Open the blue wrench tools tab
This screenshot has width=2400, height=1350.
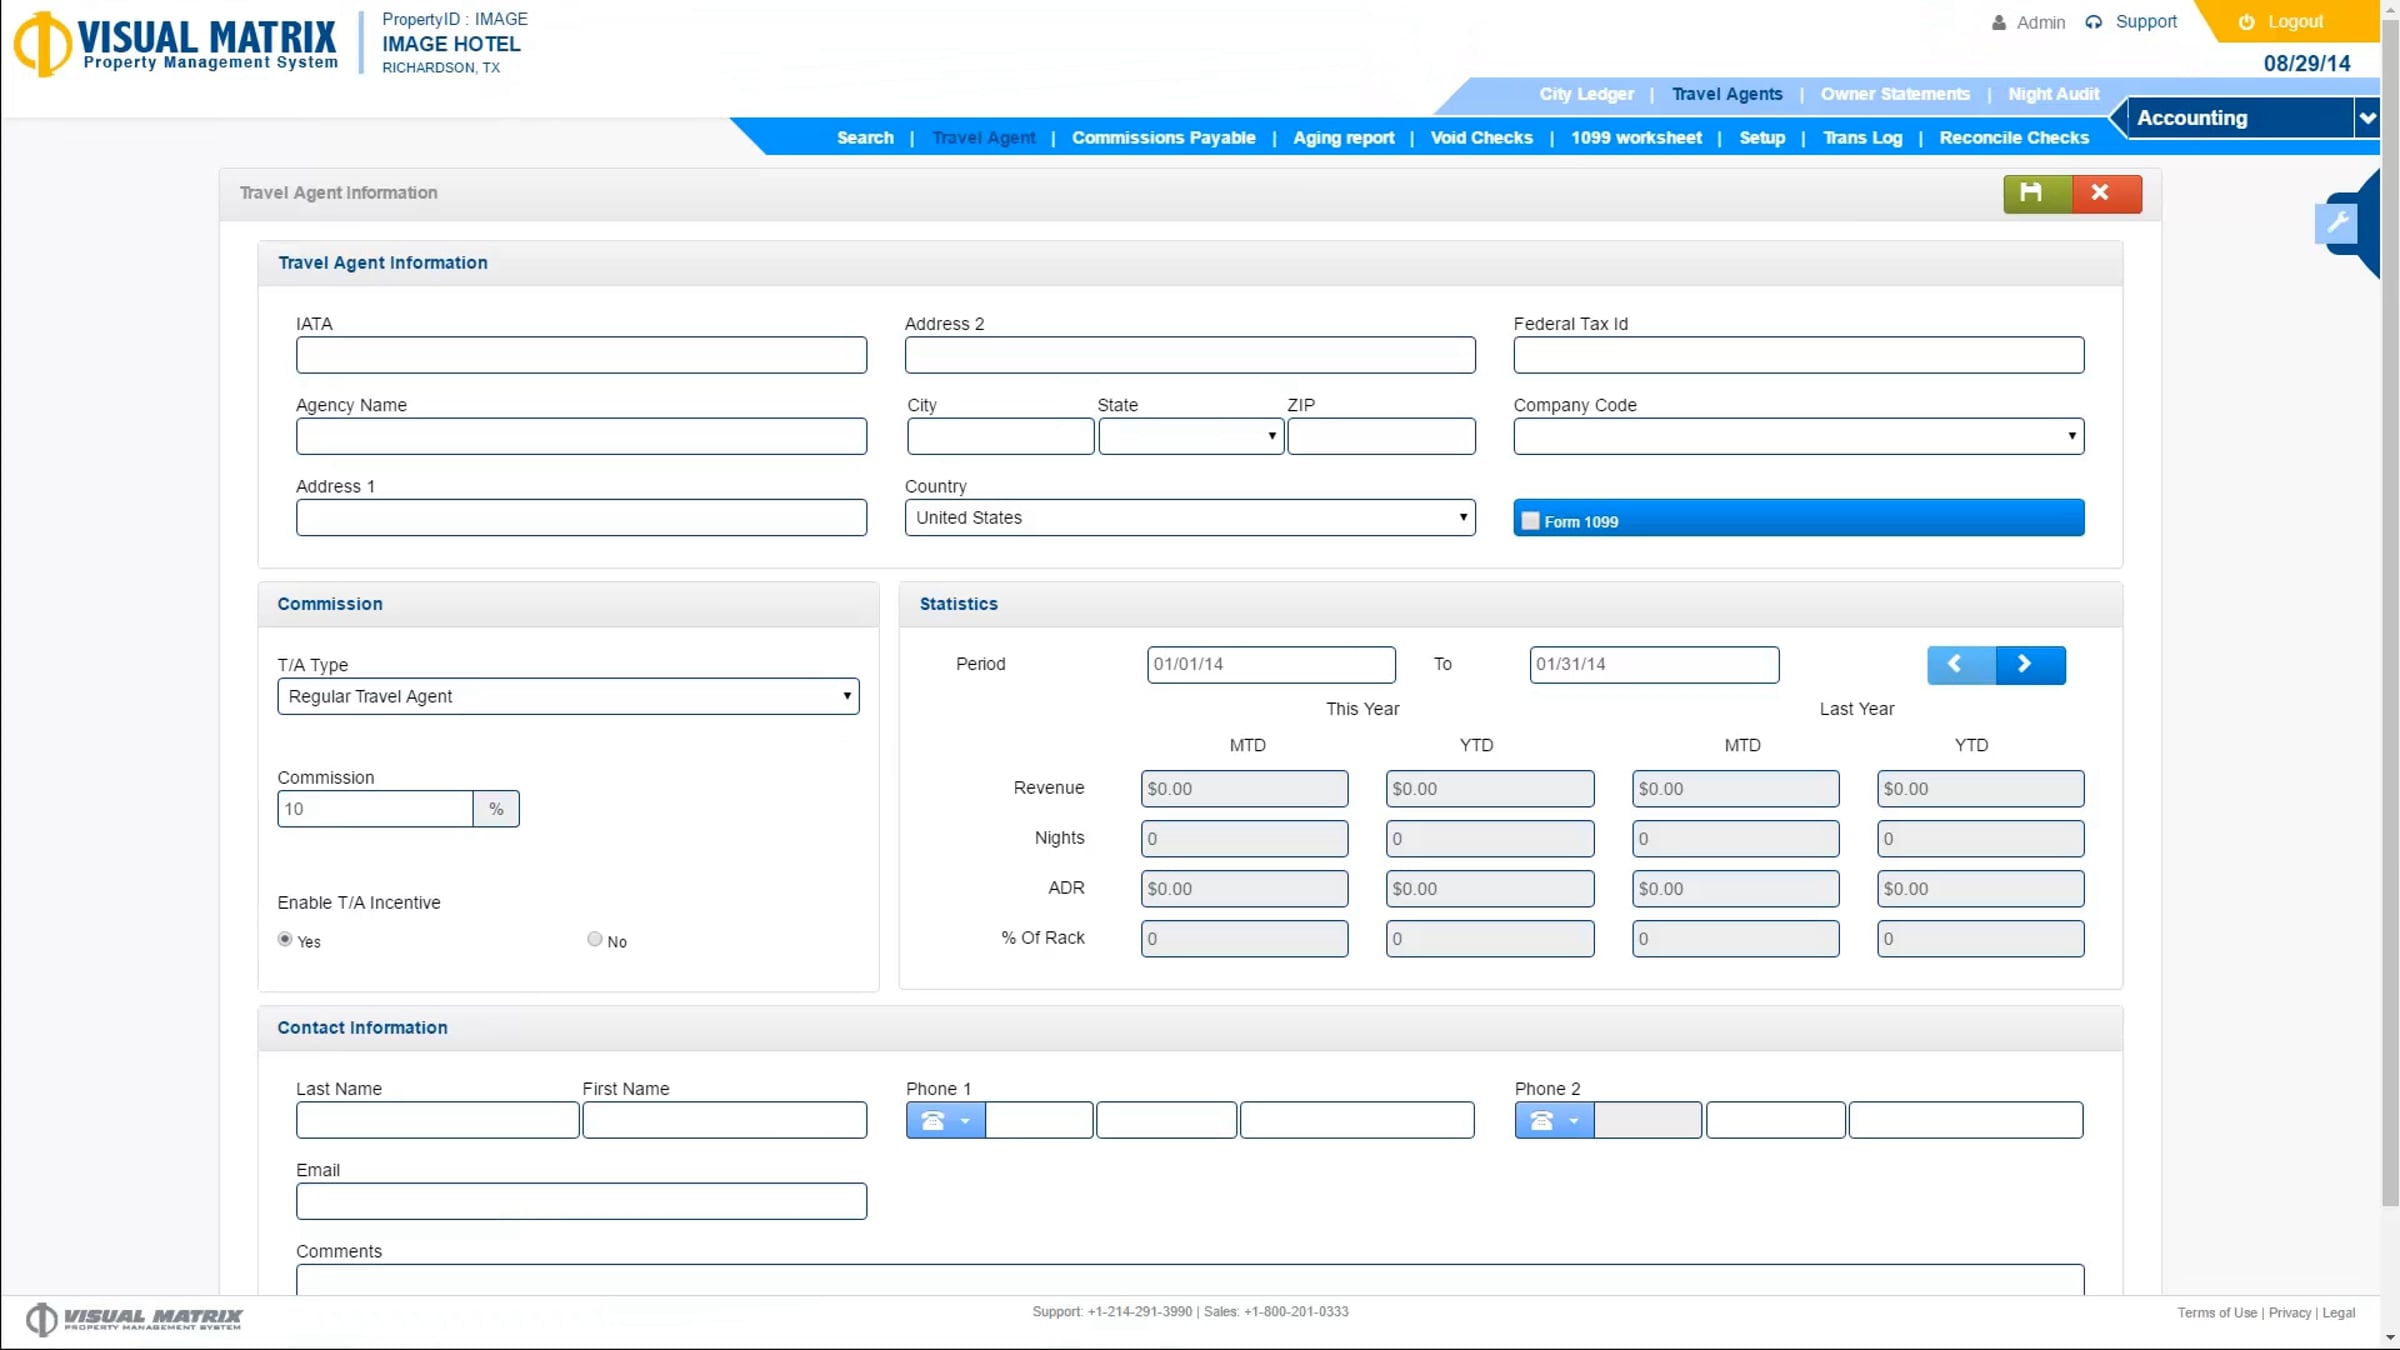(x=2337, y=222)
